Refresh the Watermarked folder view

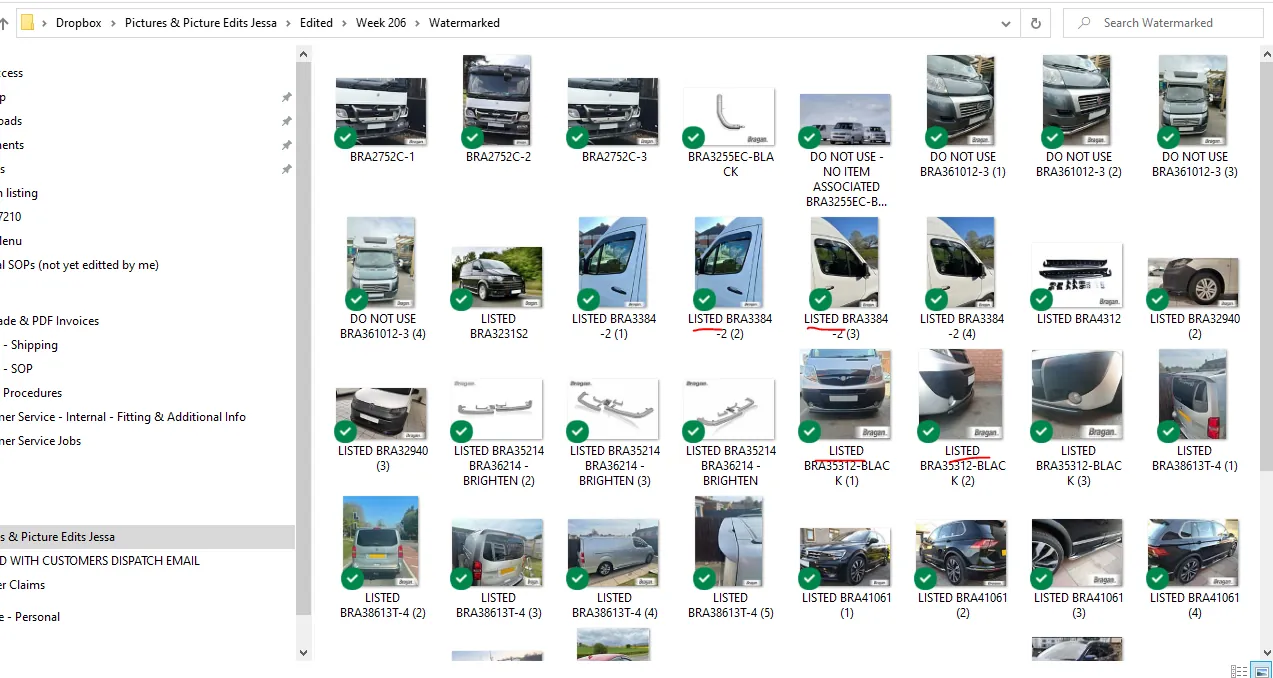click(1035, 23)
